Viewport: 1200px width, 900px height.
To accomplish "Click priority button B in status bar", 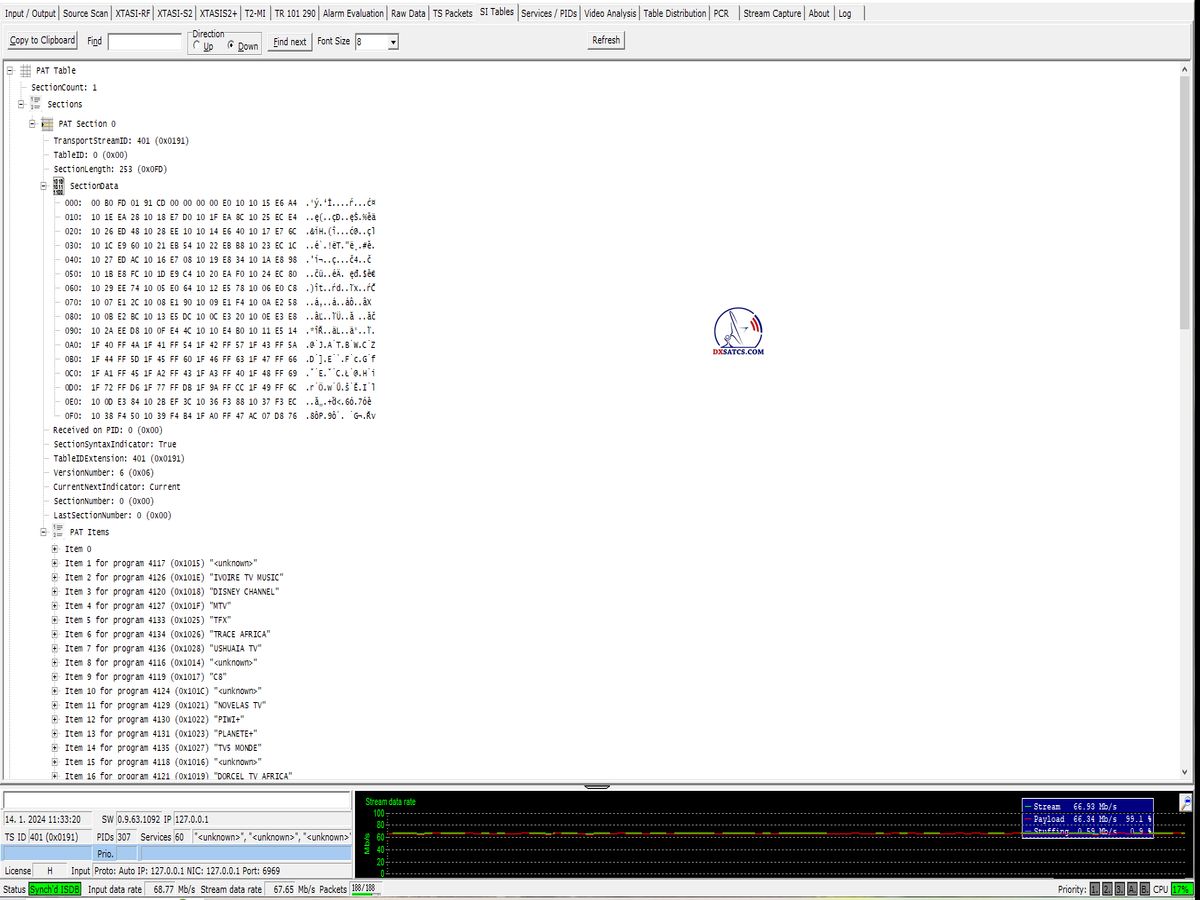I will [1144, 889].
